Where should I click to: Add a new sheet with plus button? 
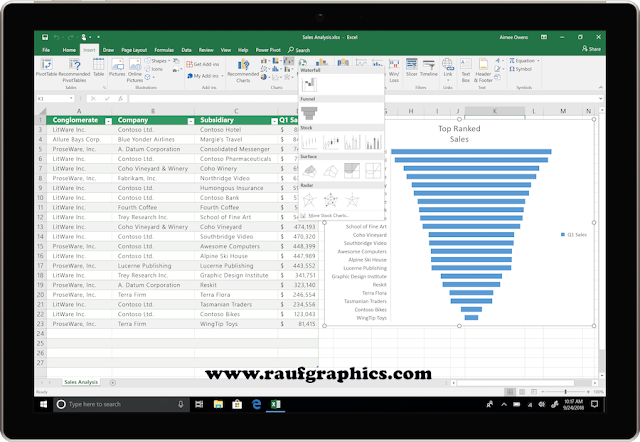113,382
